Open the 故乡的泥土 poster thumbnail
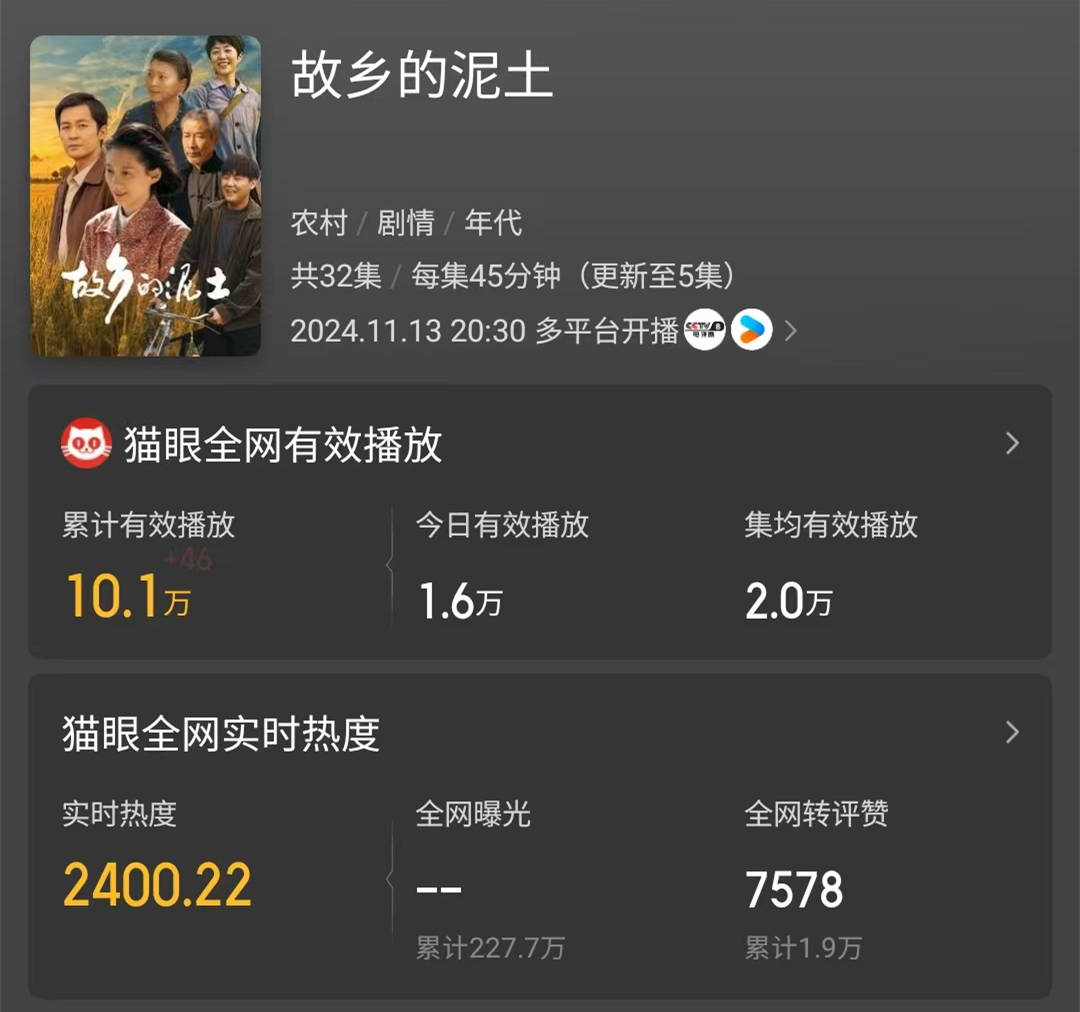1080x1012 pixels. 145,196
